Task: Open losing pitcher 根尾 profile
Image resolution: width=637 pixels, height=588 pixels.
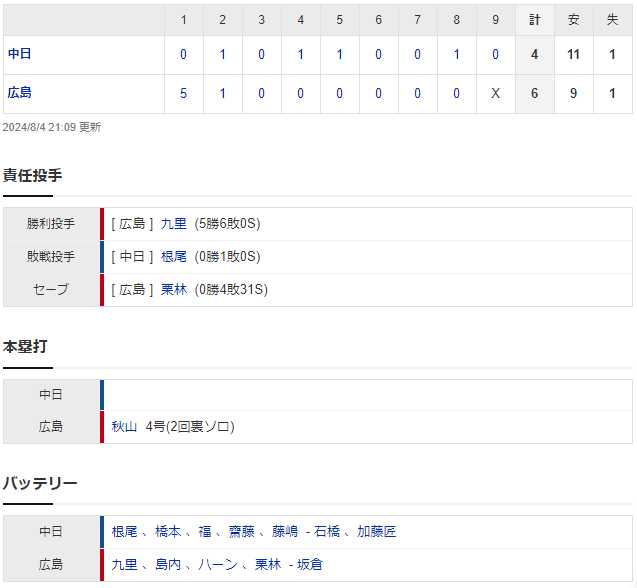Action: 173,257
